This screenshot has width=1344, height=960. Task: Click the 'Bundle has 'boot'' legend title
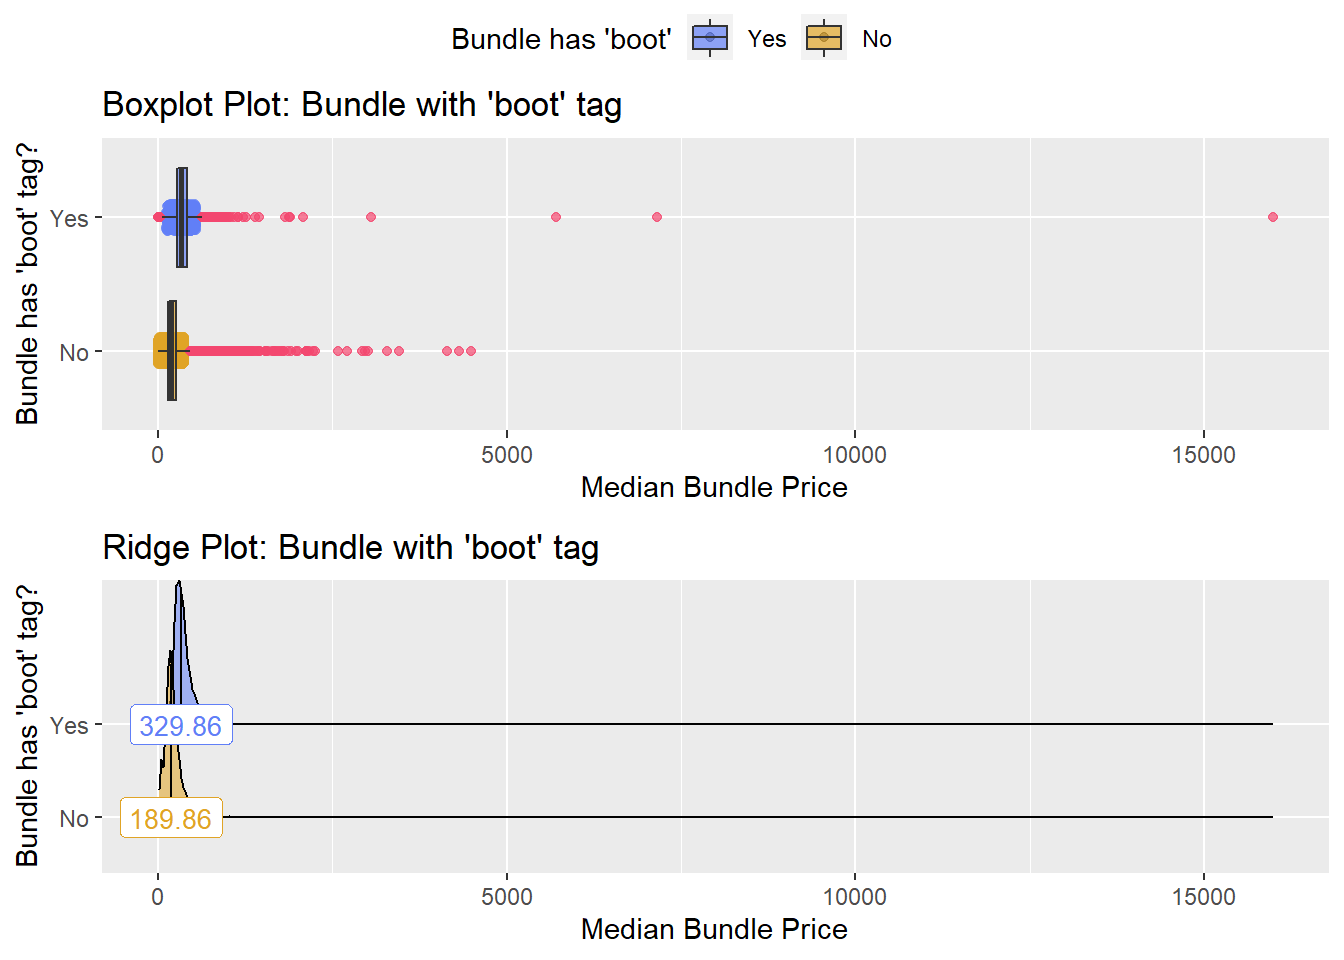point(561,39)
